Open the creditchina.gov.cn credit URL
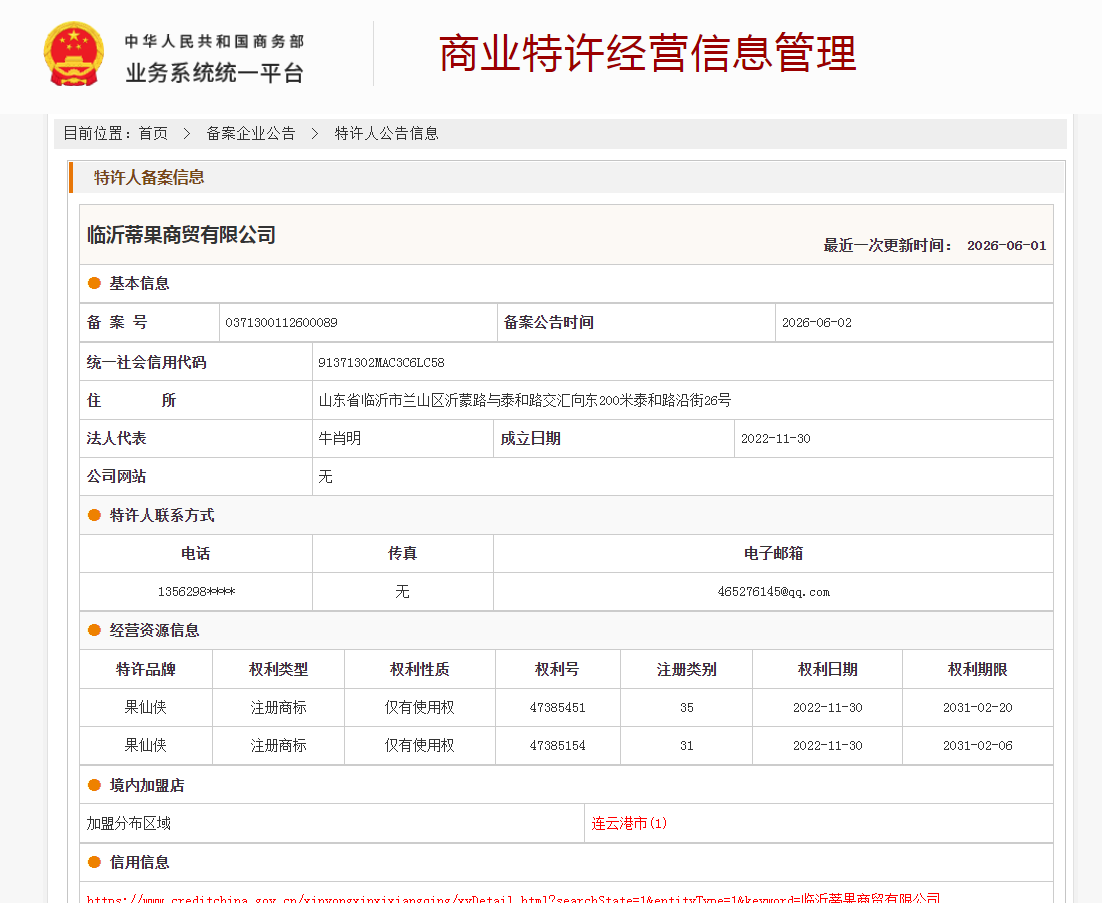Image resolution: width=1102 pixels, height=903 pixels. (513, 898)
